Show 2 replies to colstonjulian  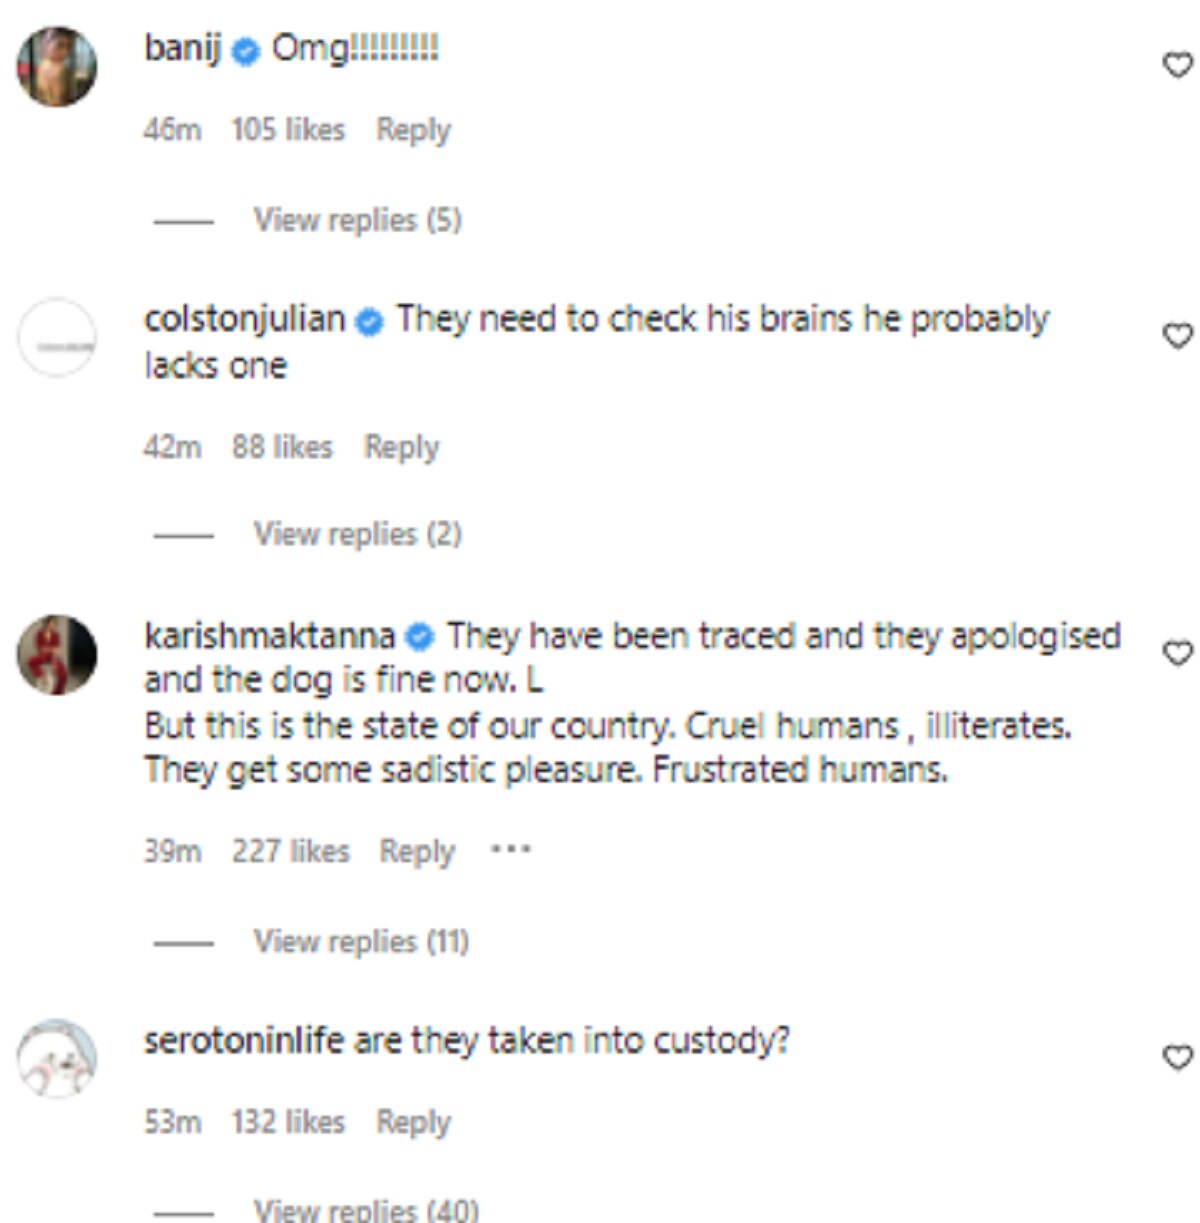(357, 534)
